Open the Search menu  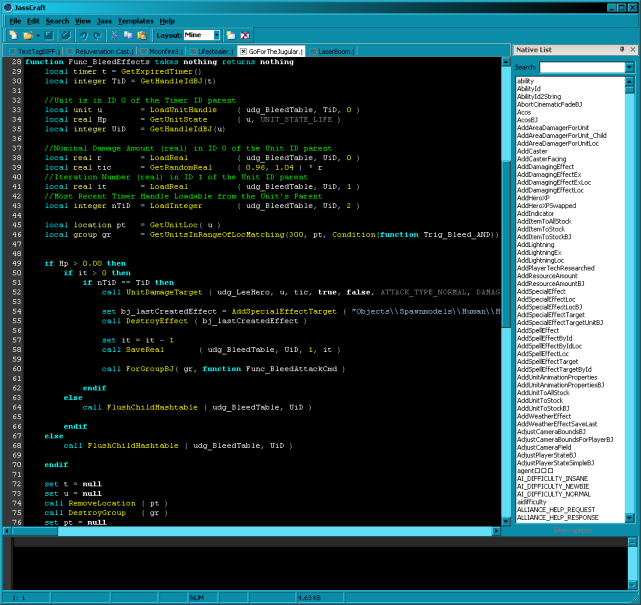(x=57, y=21)
